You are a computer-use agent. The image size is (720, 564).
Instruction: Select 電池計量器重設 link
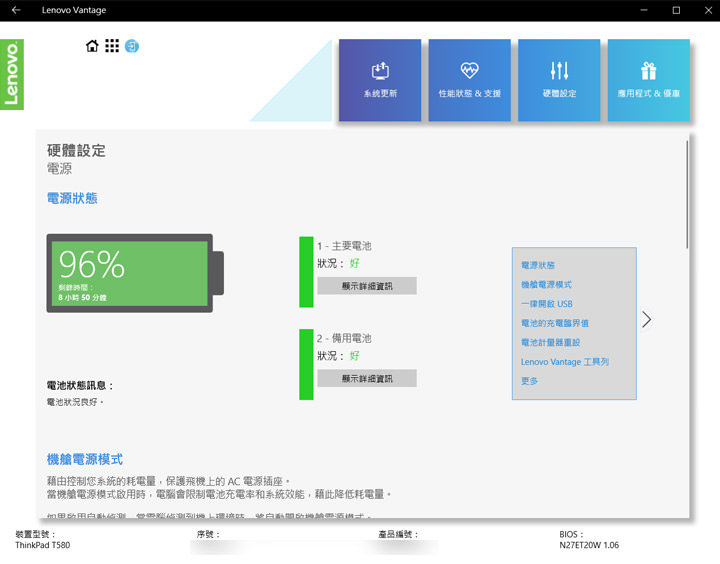tap(550, 342)
